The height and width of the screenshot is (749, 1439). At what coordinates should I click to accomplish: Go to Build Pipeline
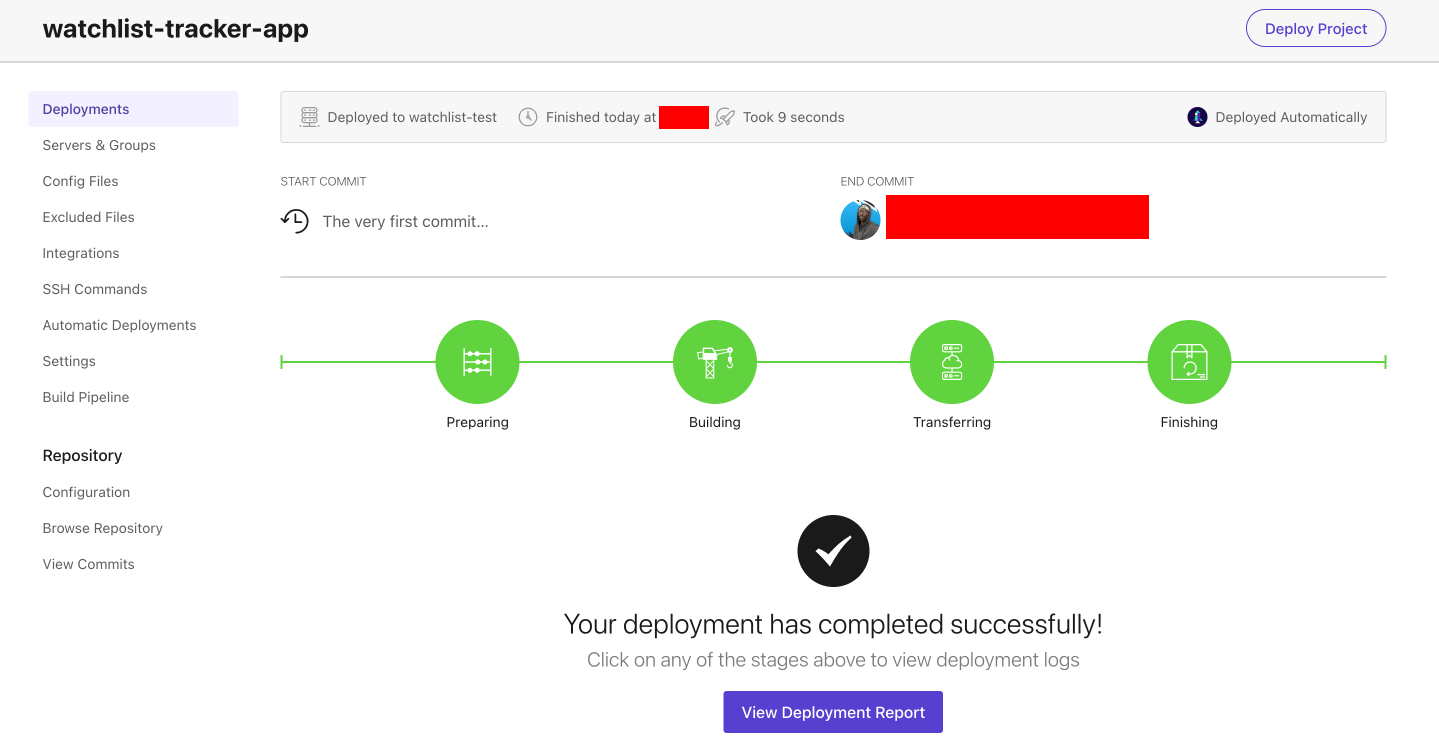[85, 397]
